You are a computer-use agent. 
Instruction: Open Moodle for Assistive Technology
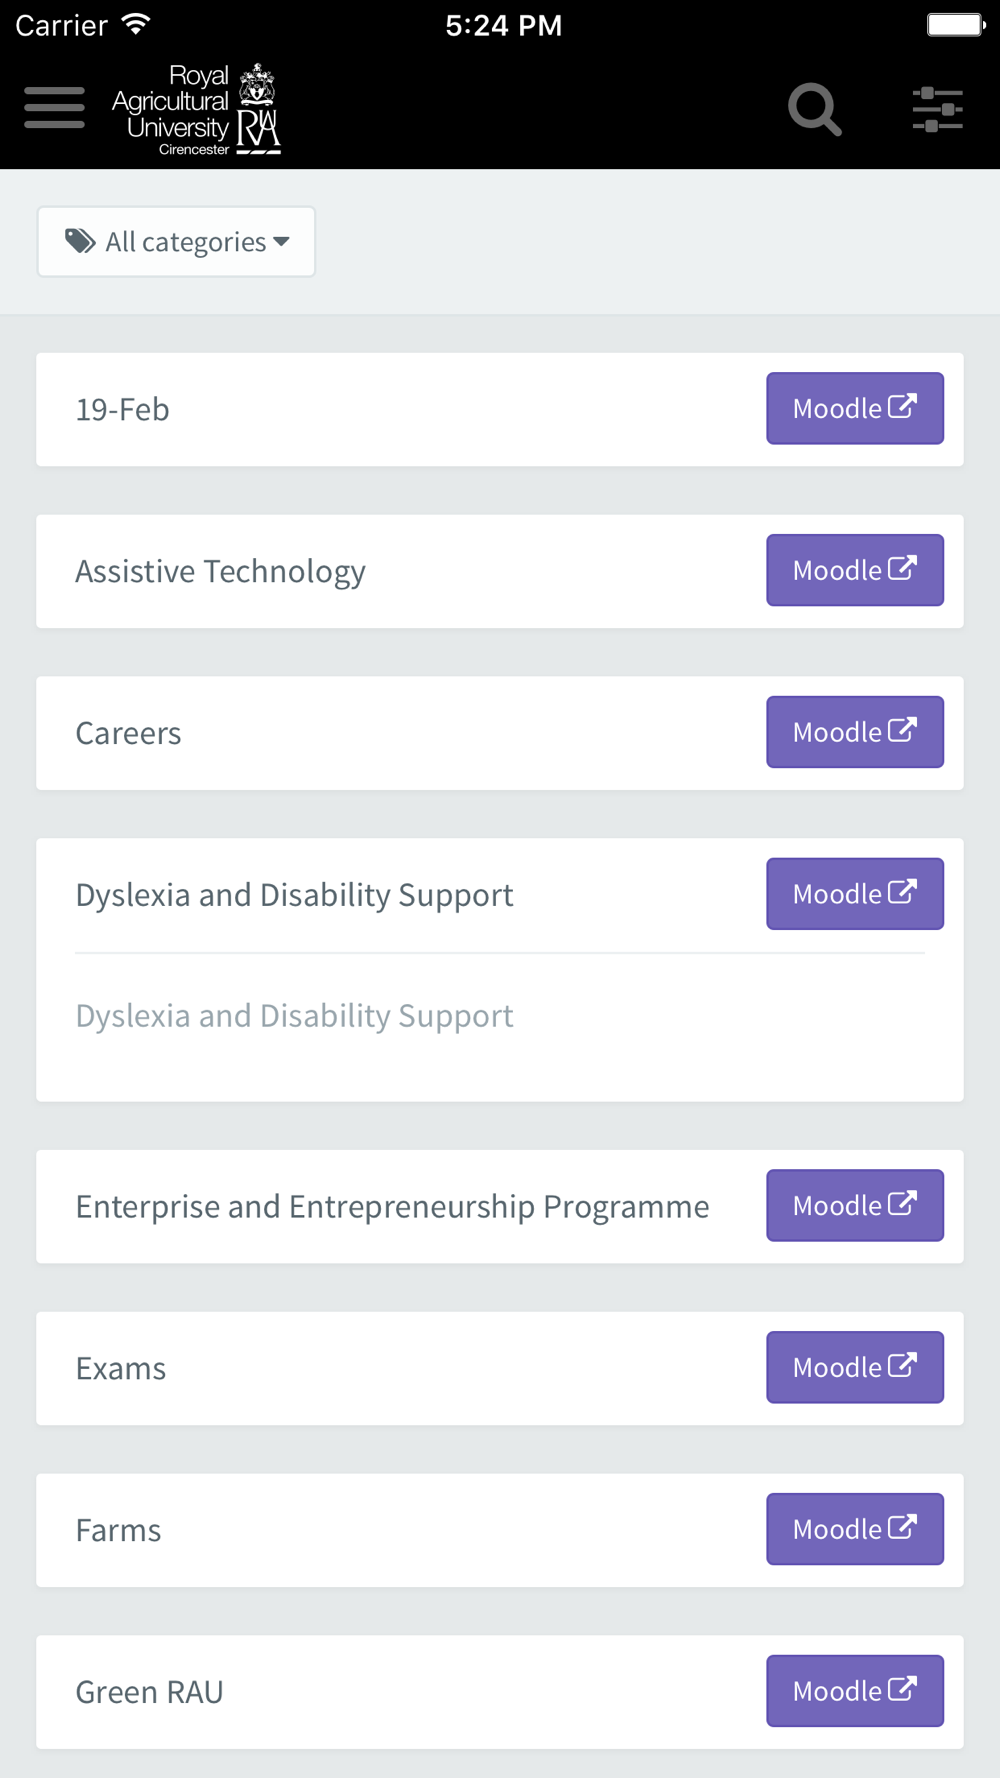pyautogui.click(x=854, y=570)
